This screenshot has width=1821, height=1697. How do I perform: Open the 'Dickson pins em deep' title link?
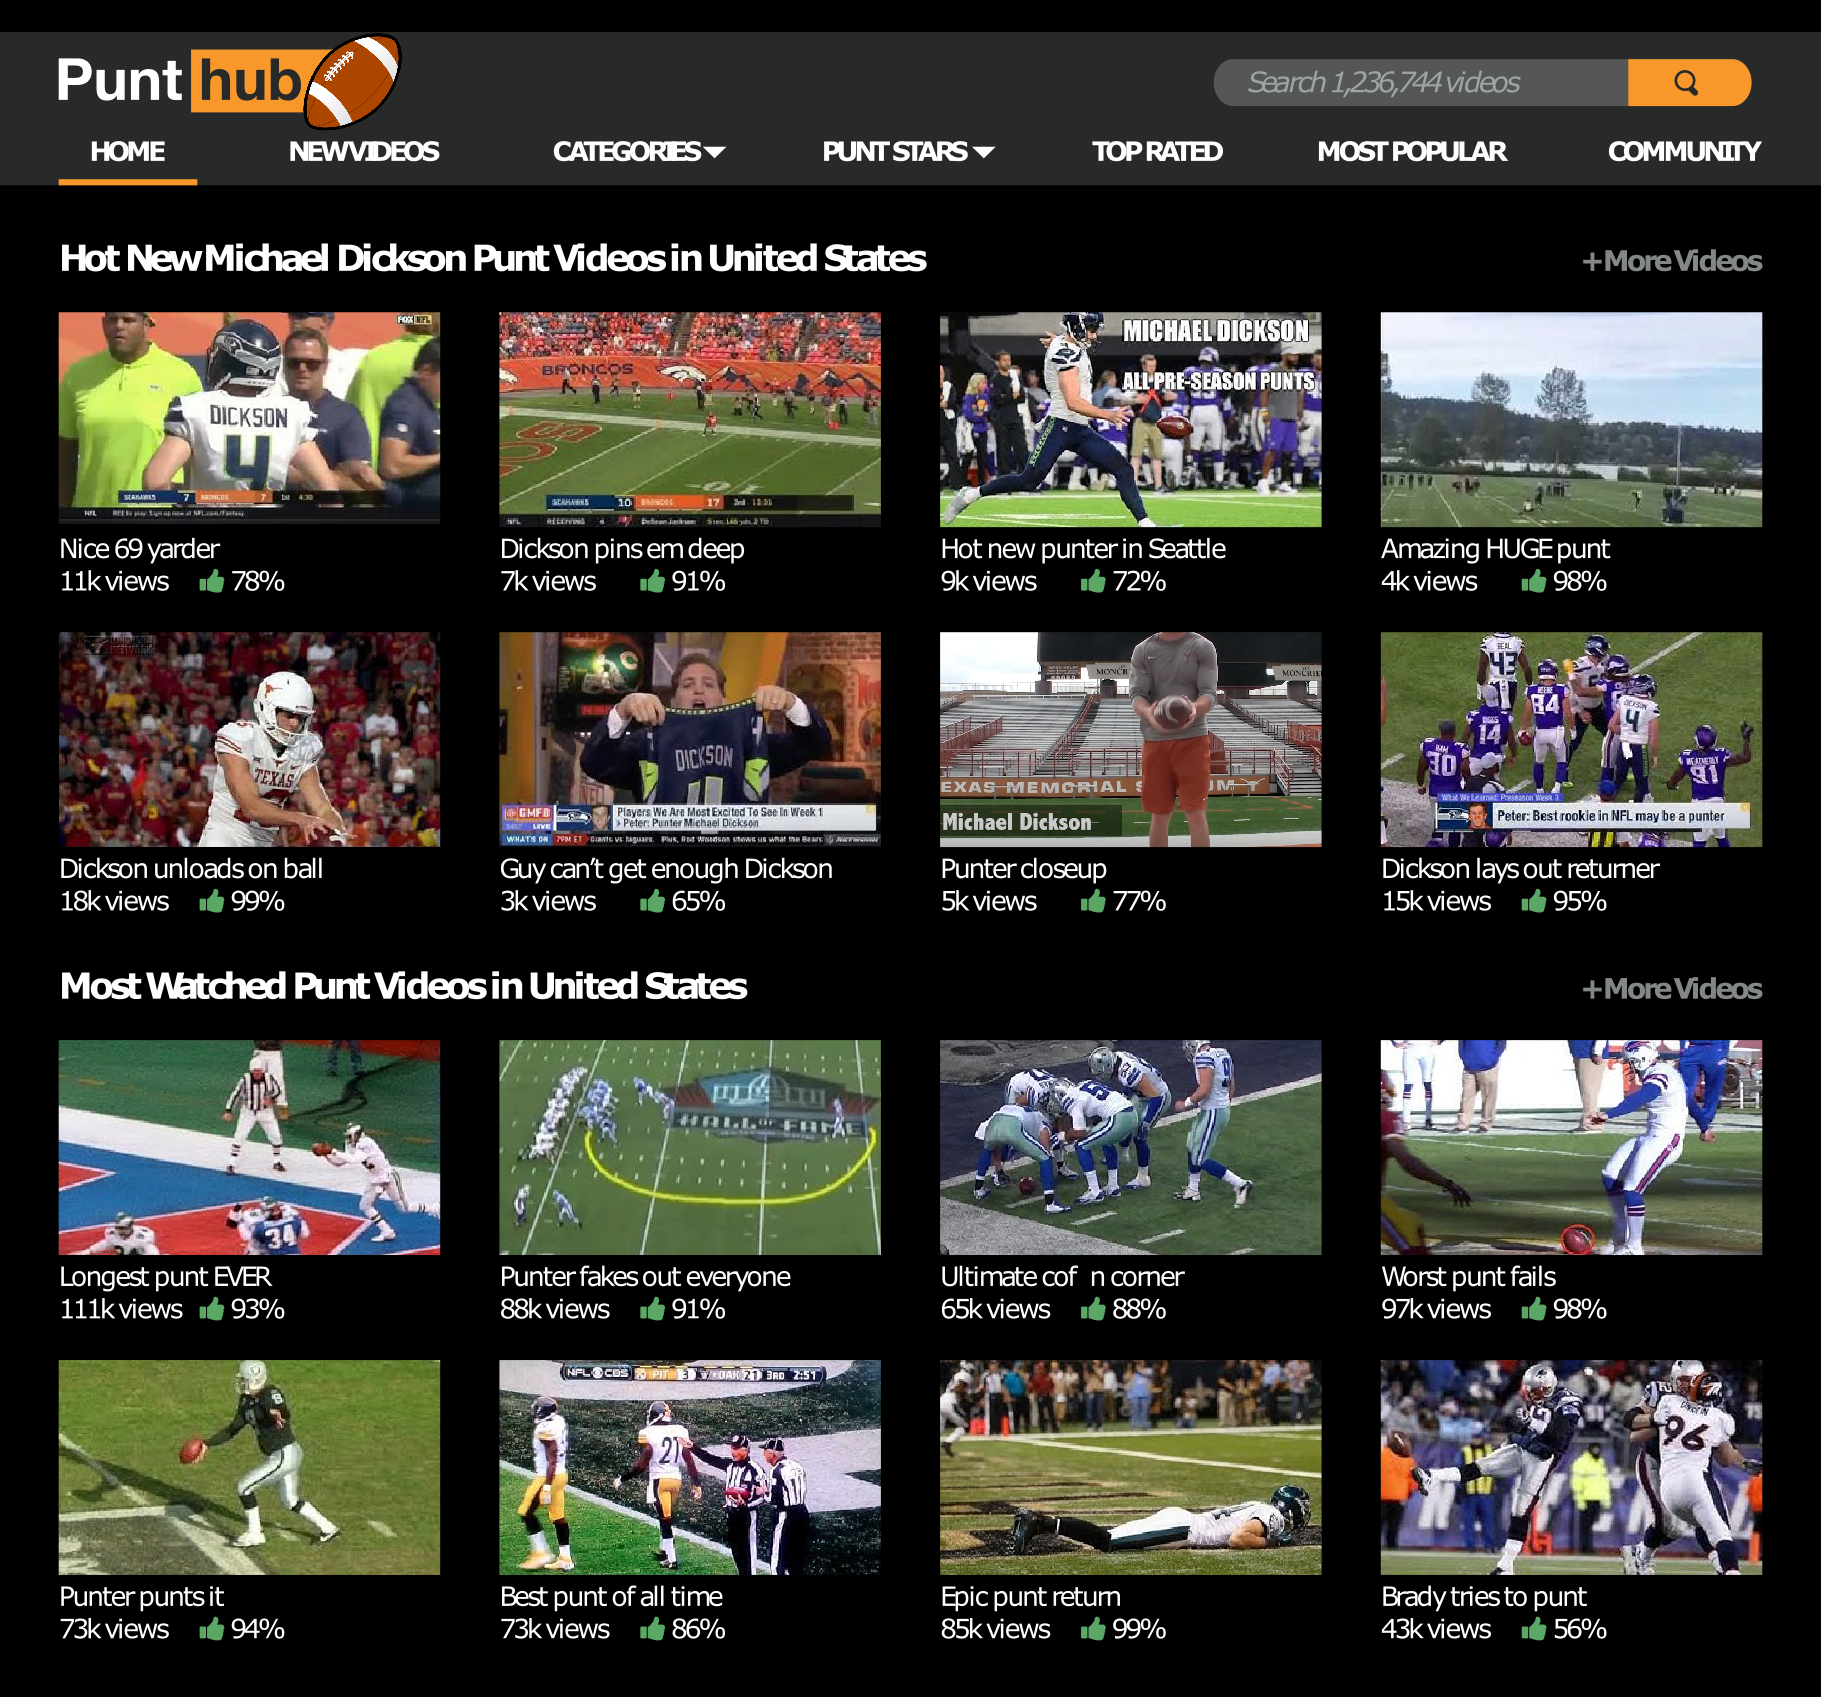(622, 549)
